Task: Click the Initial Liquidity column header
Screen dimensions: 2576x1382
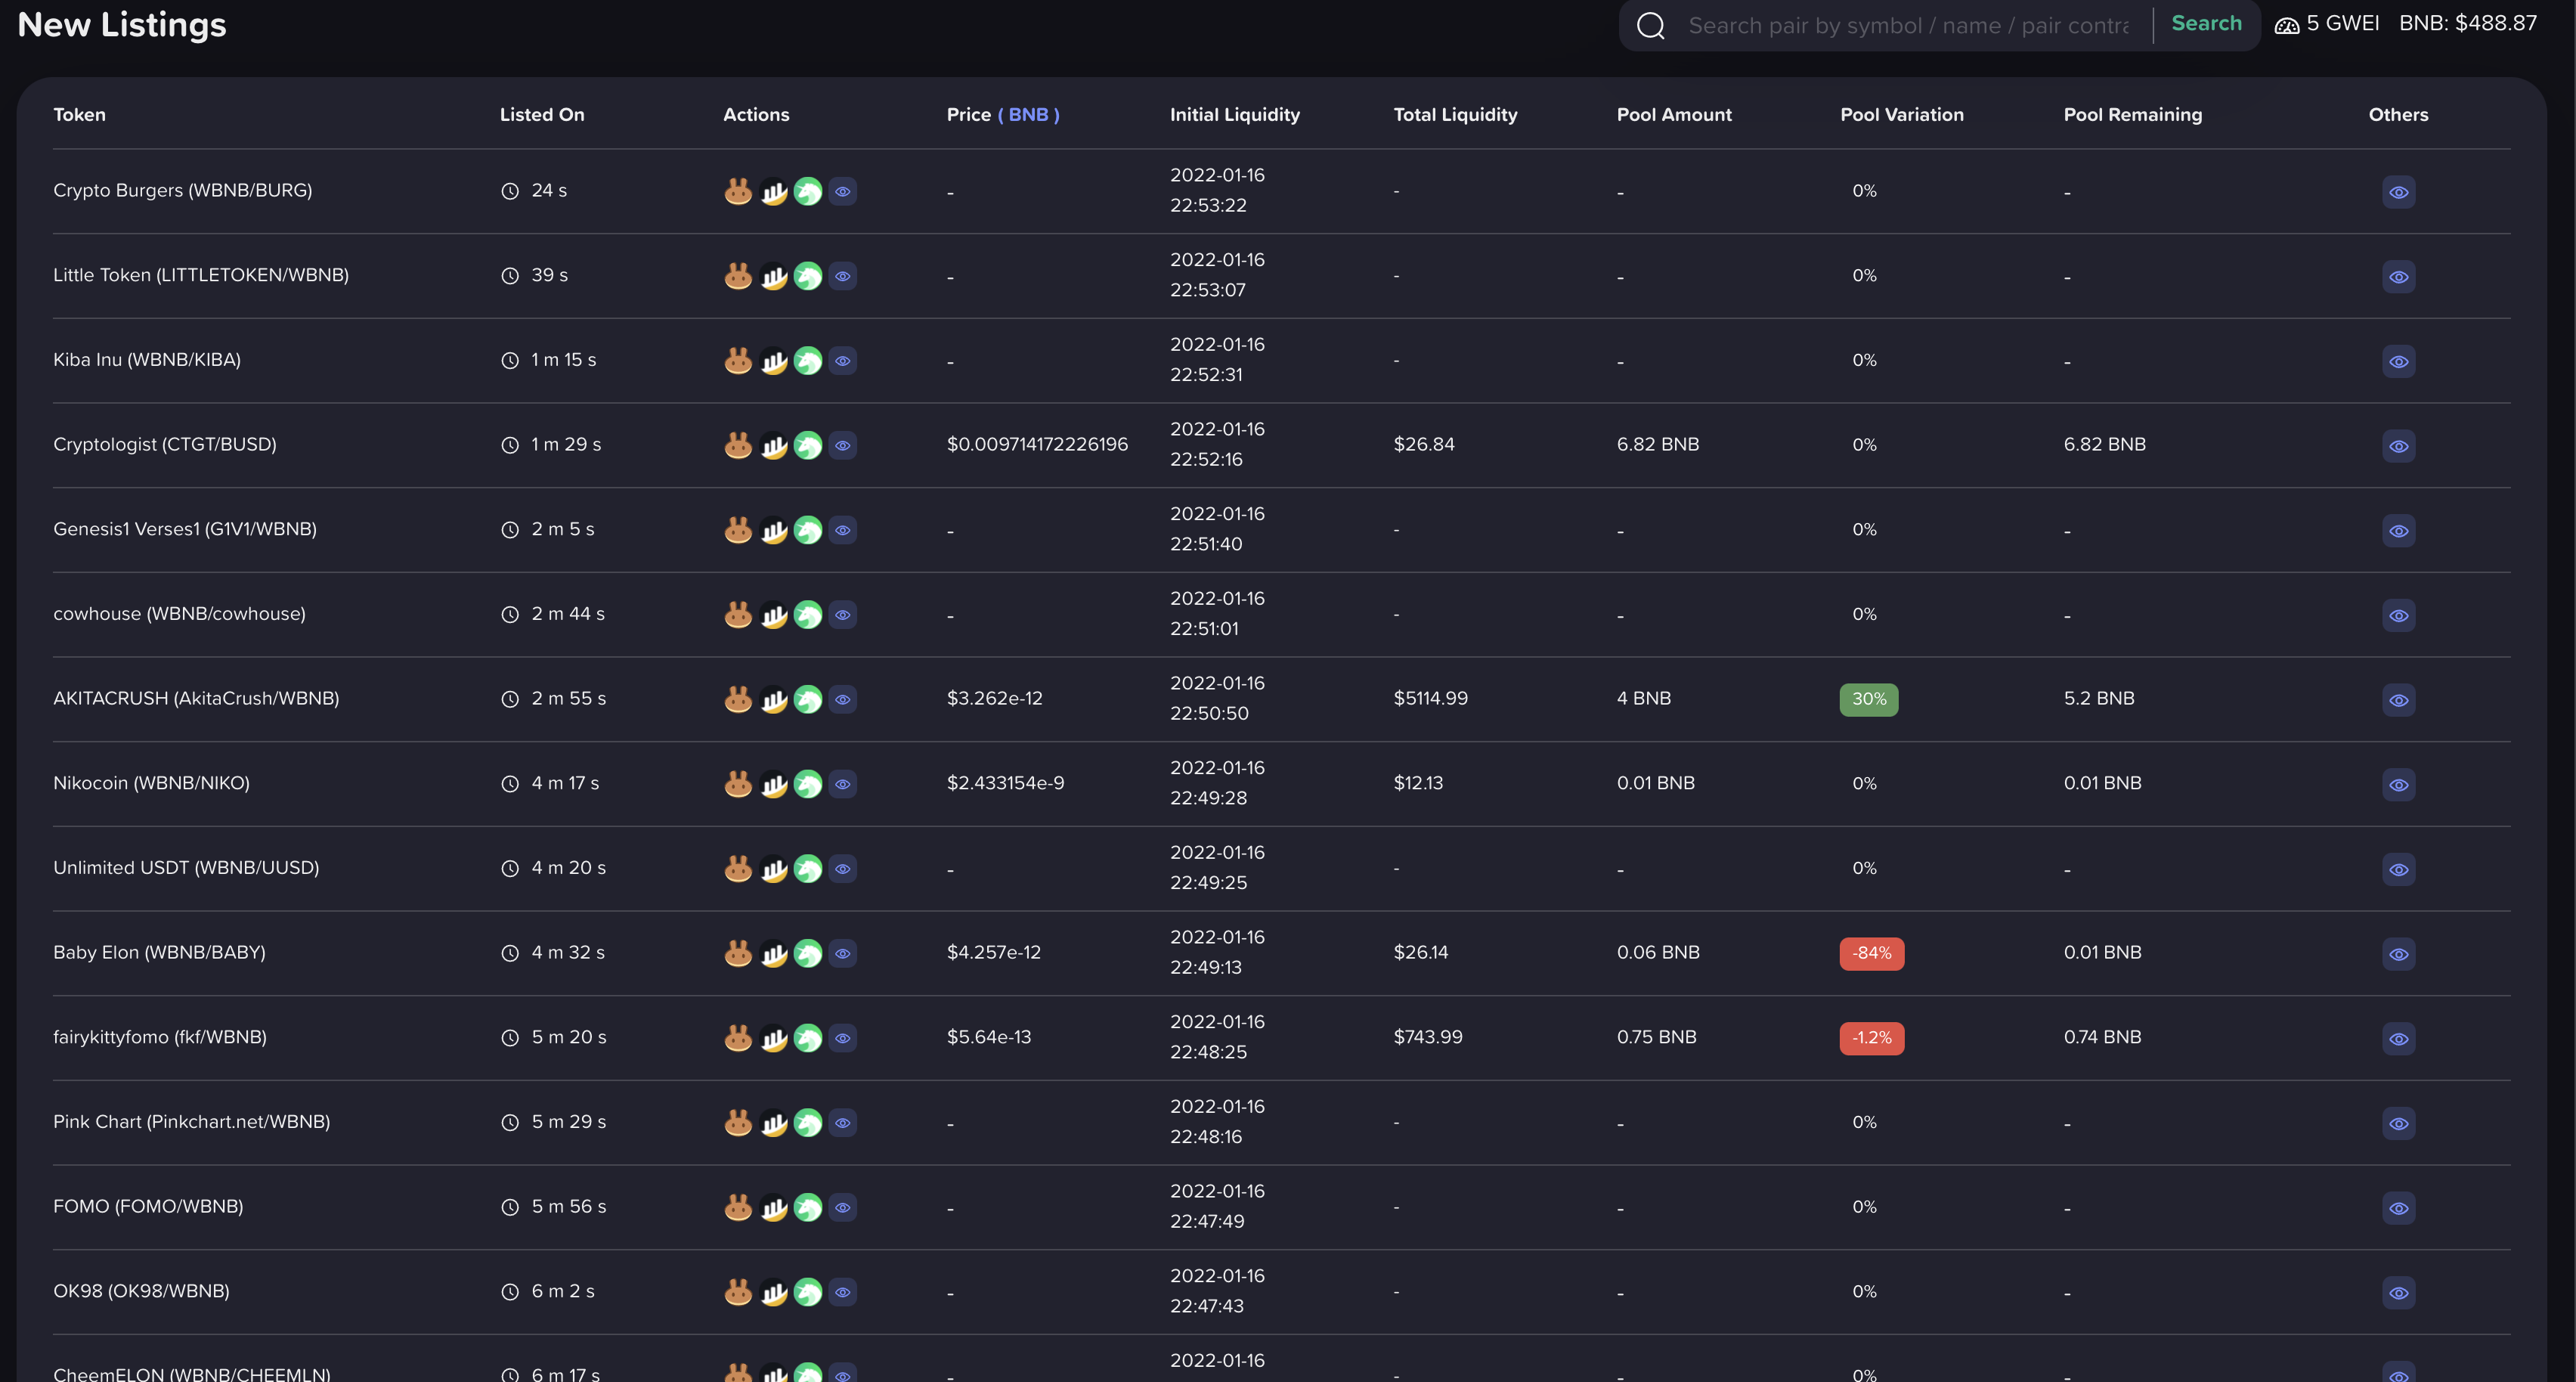Action: (1235, 115)
